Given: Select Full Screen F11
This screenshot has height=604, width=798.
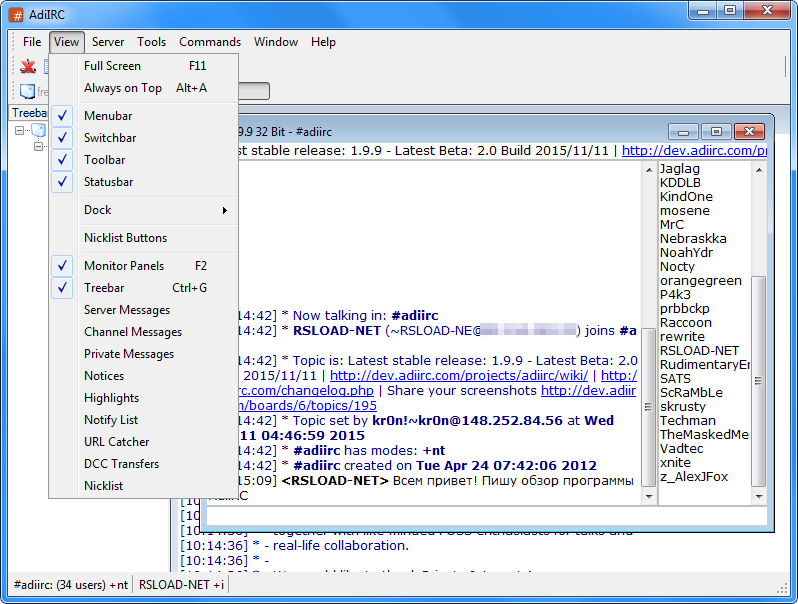Looking at the screenshot, I should pyautogui.click(x=144, y=66).
